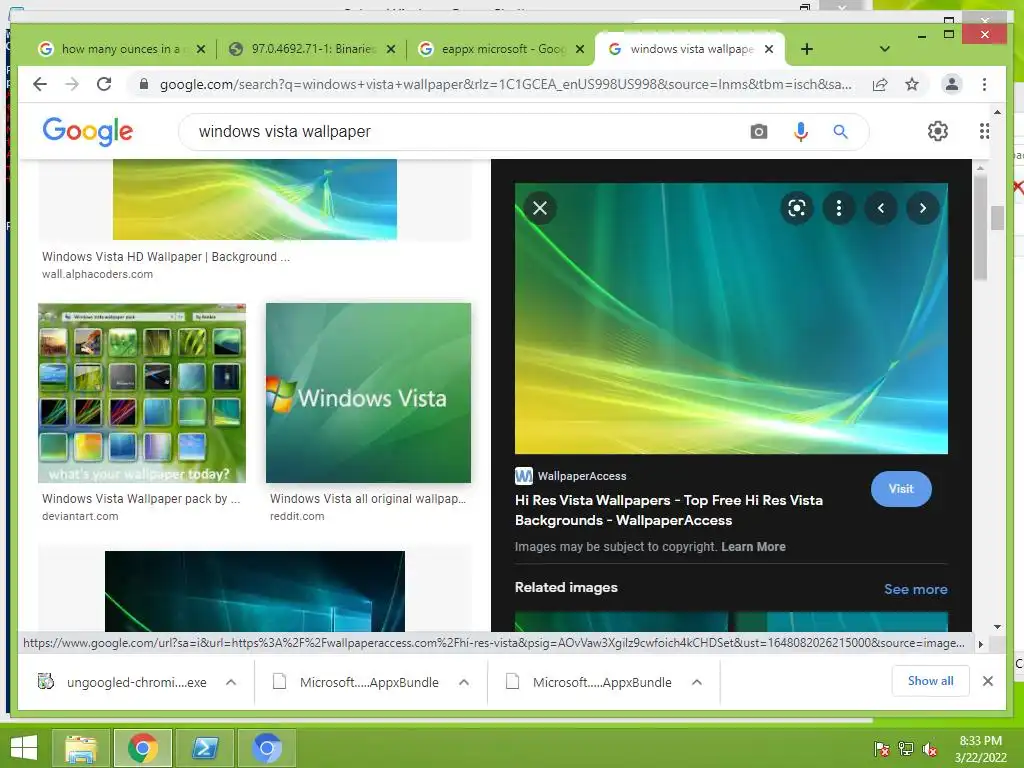Image resolution: width=1024 pixels, height=768 pixels.
Task: Click the network tray icon
Action: 906,750
